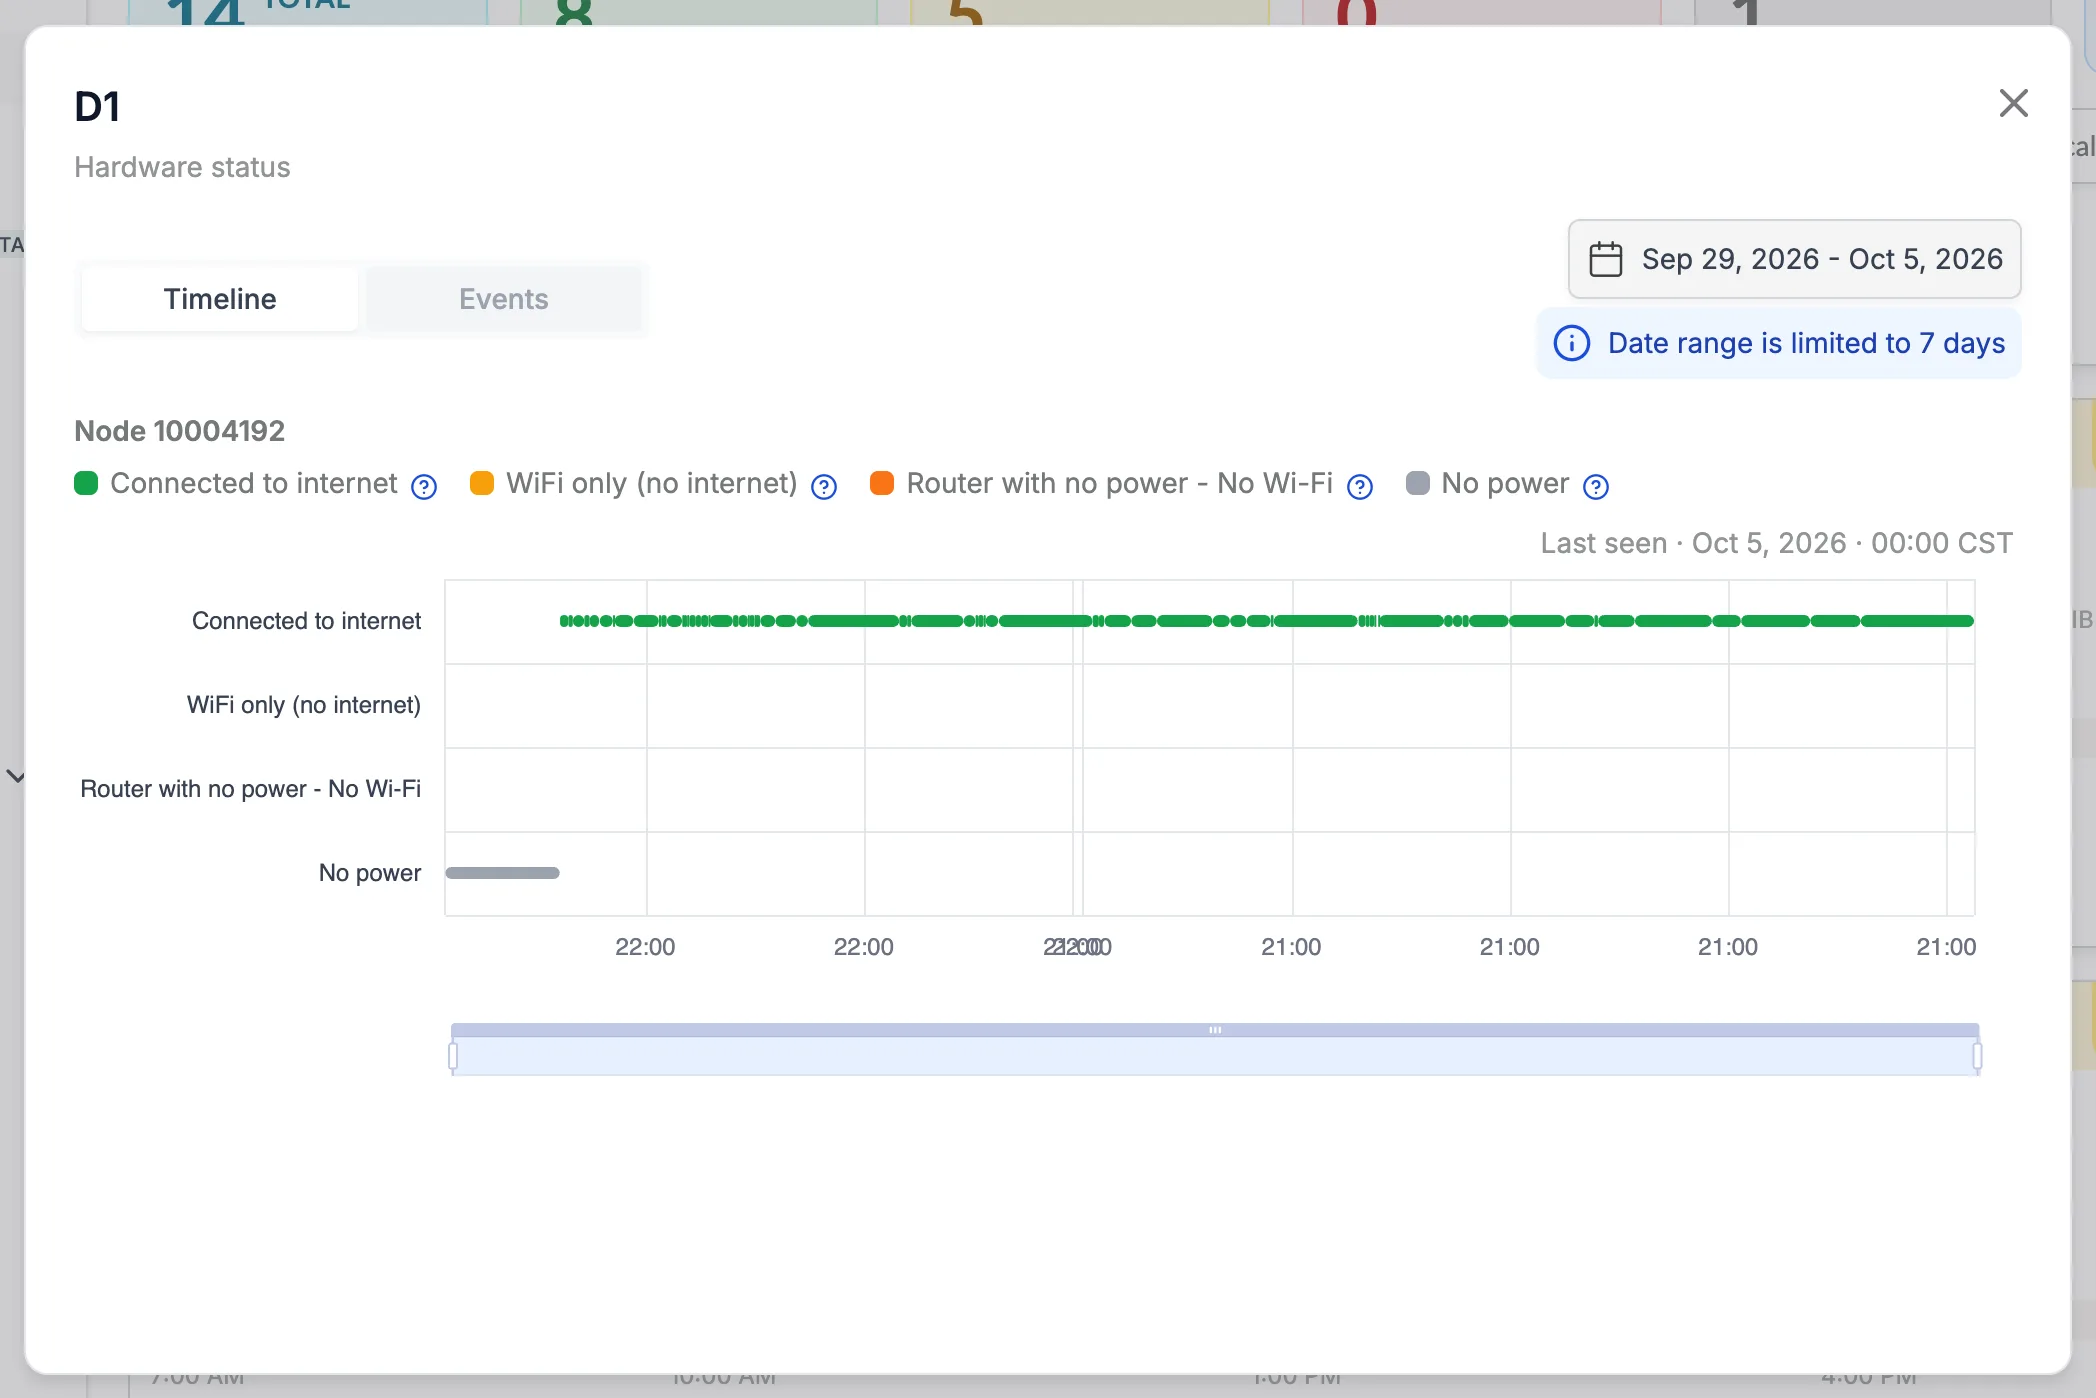
Task: Click the range slider's top grip bar
Action: pos(1215,1030)
